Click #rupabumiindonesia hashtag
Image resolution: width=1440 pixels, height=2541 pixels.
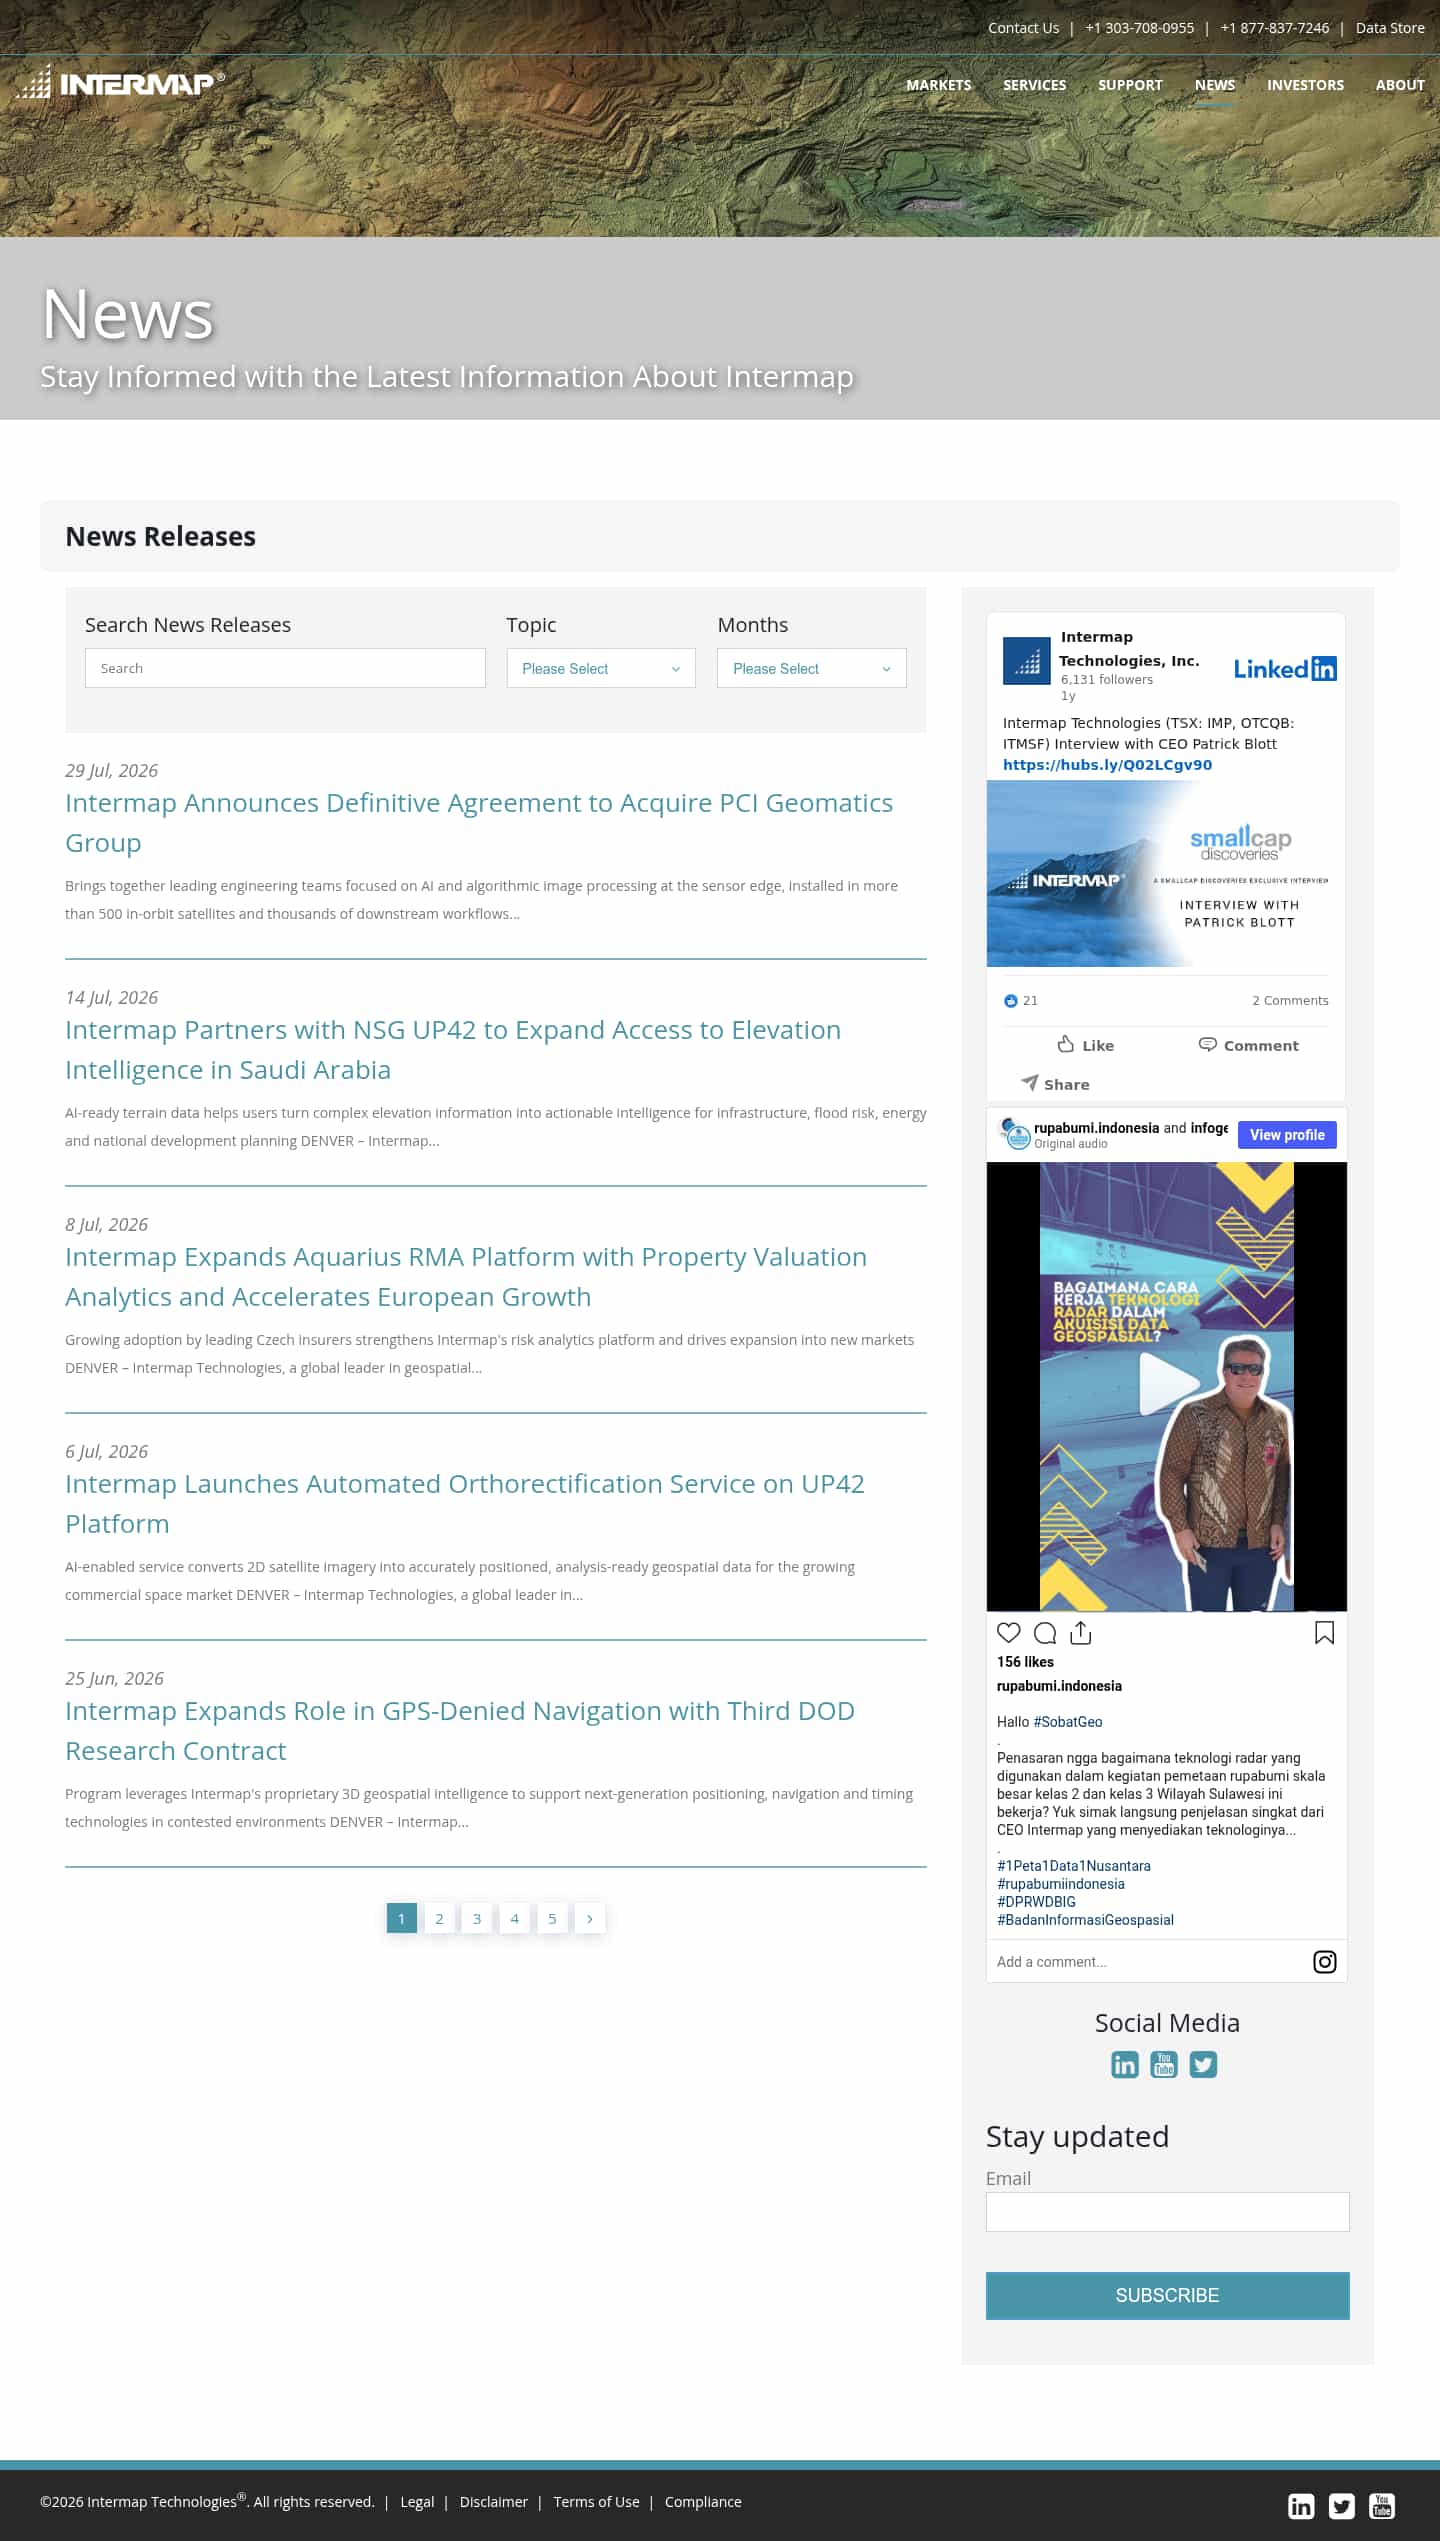(x=1061, y=1884)
